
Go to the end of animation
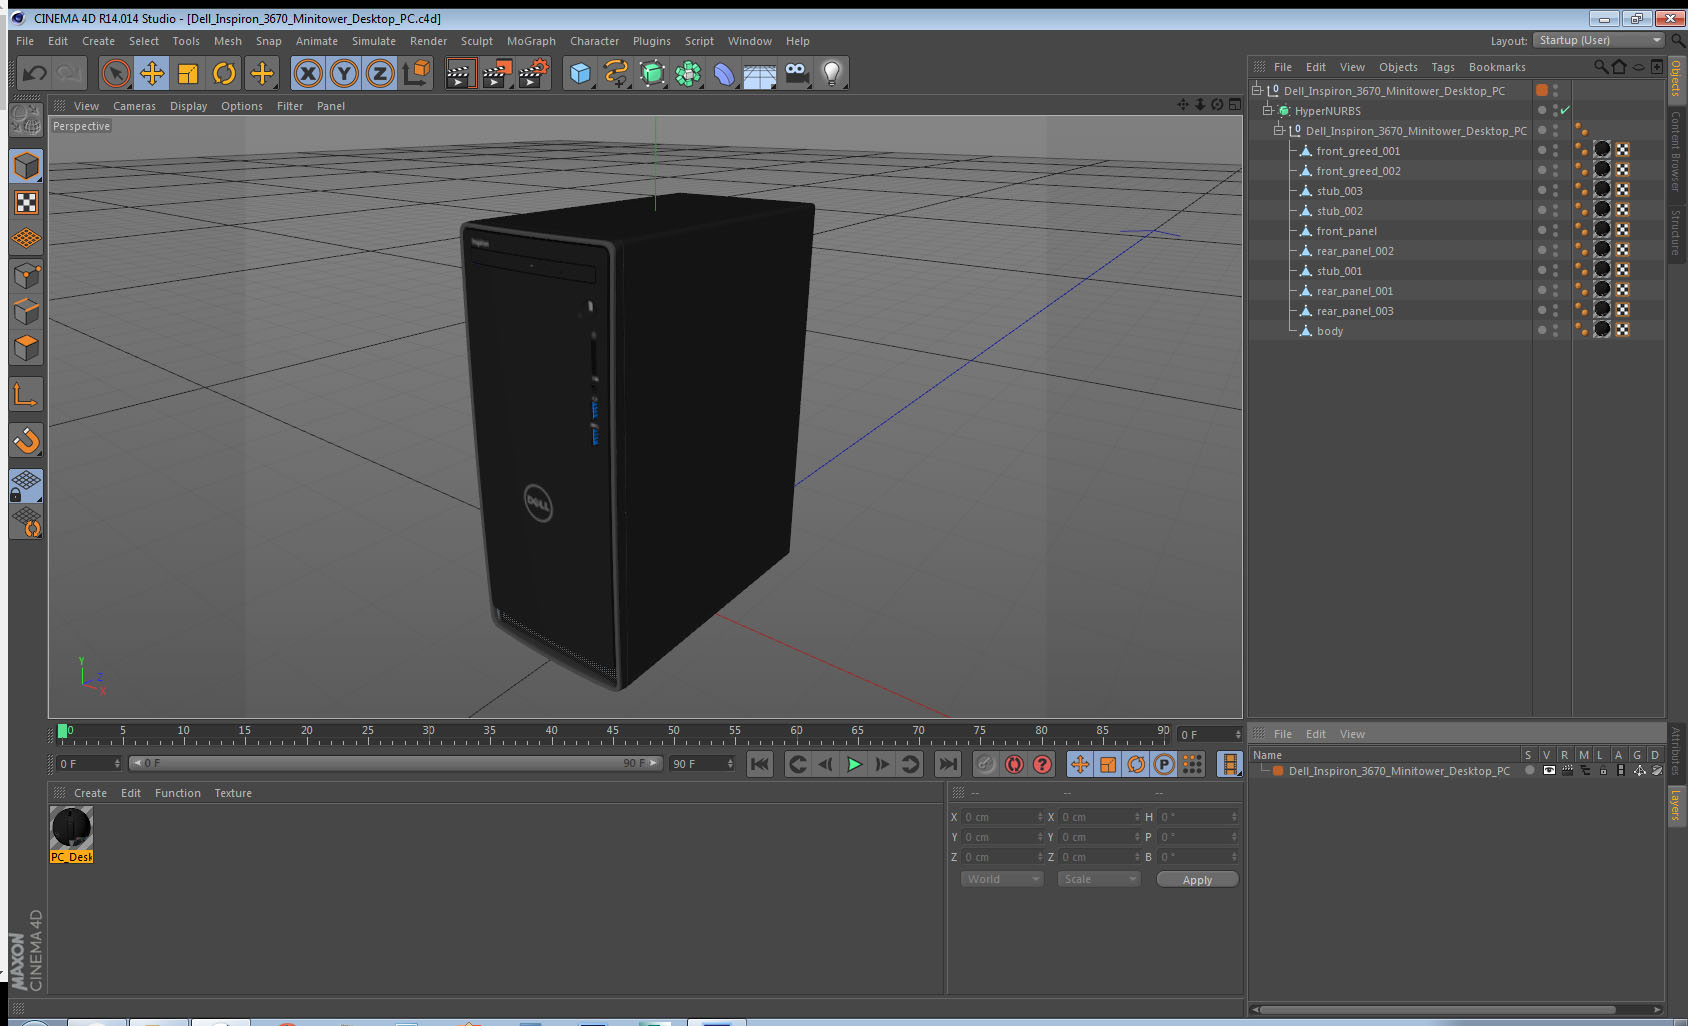tap(947, 764)
